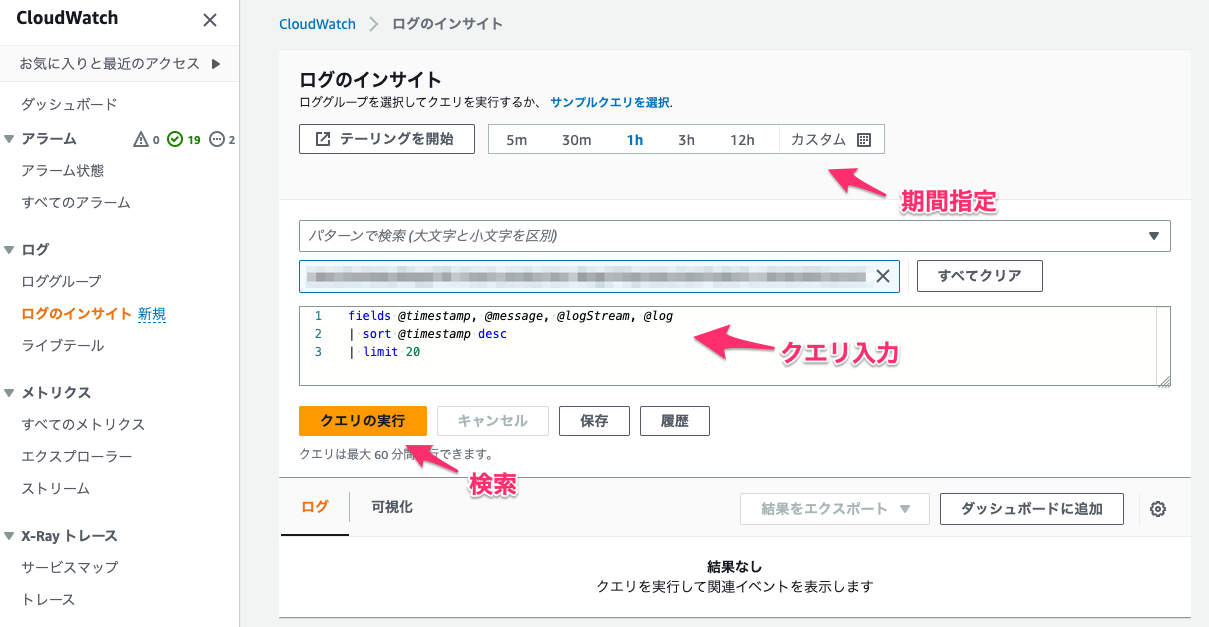Collapse the ログ section triangle

[9, 250]
